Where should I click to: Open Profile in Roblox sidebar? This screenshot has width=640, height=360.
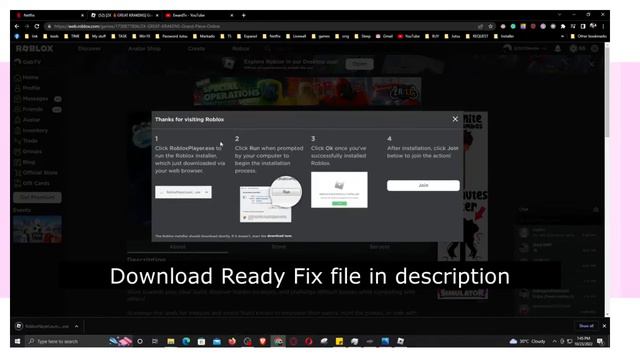click(x=27, y=88)
